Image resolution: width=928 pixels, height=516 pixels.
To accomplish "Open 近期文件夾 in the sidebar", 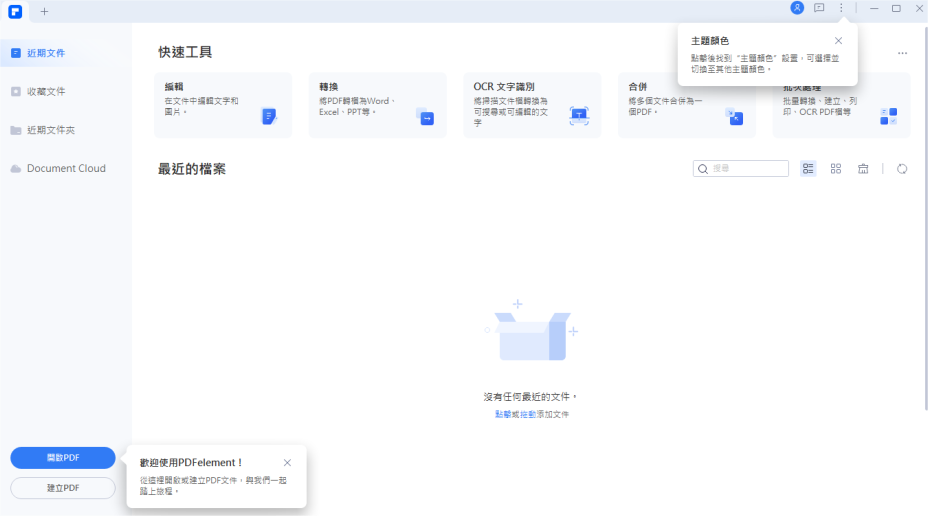I will (50, 130).
